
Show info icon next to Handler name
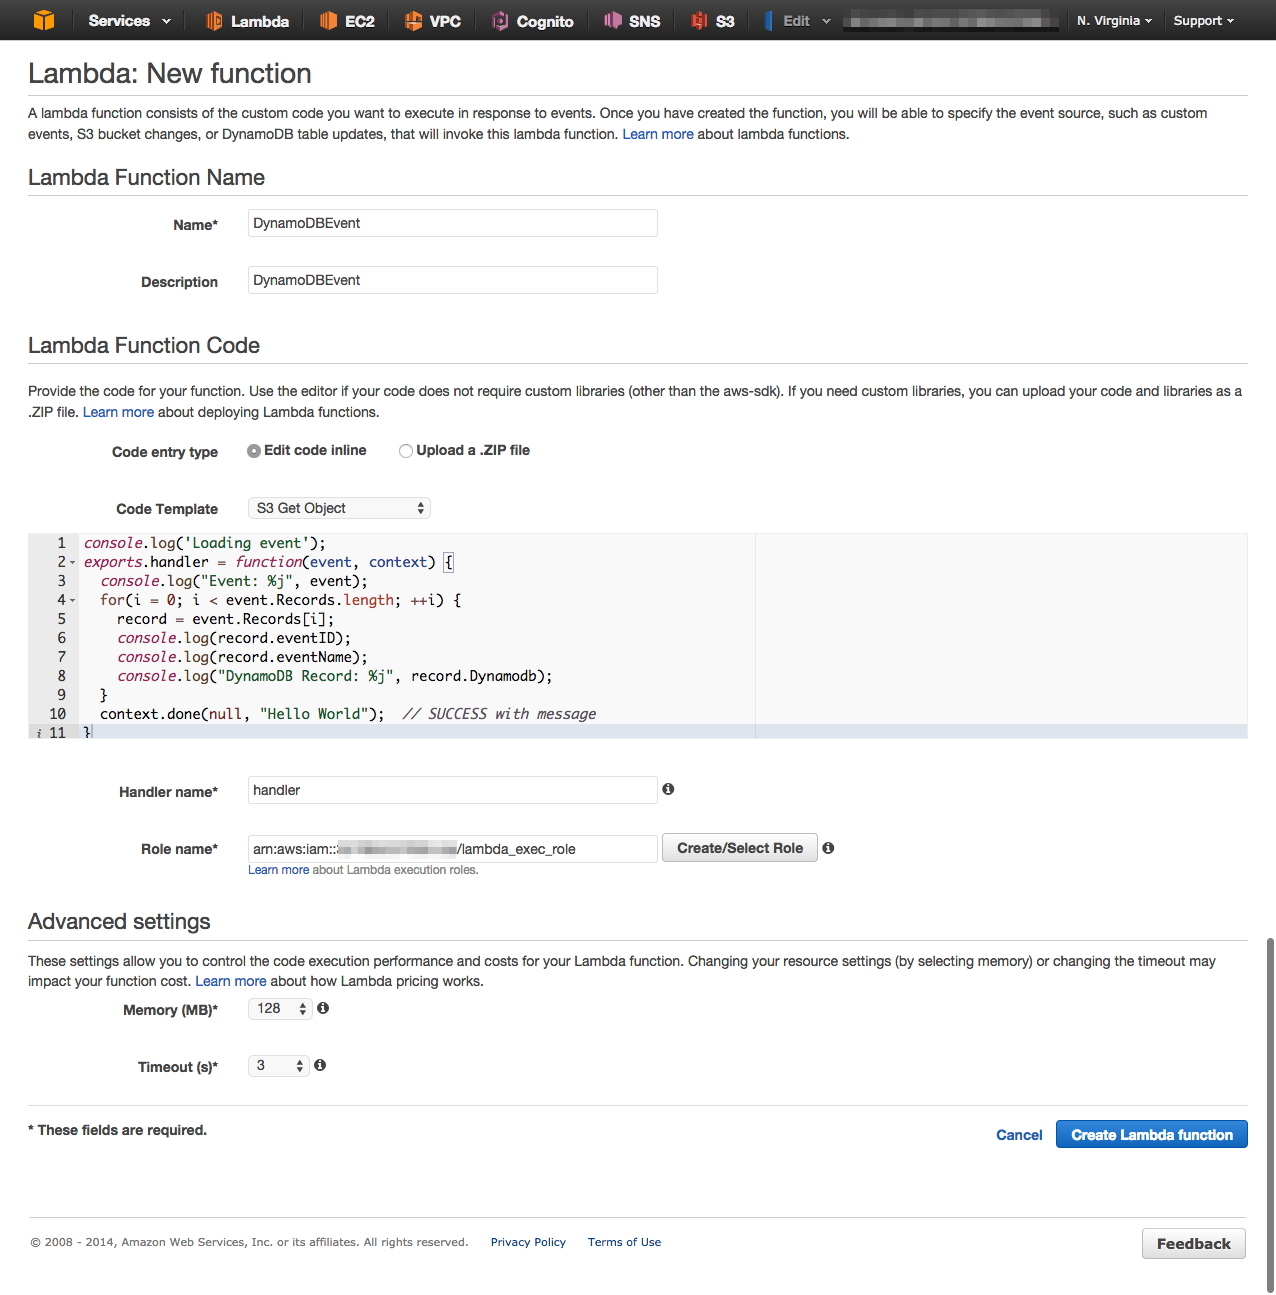[668, 789]
